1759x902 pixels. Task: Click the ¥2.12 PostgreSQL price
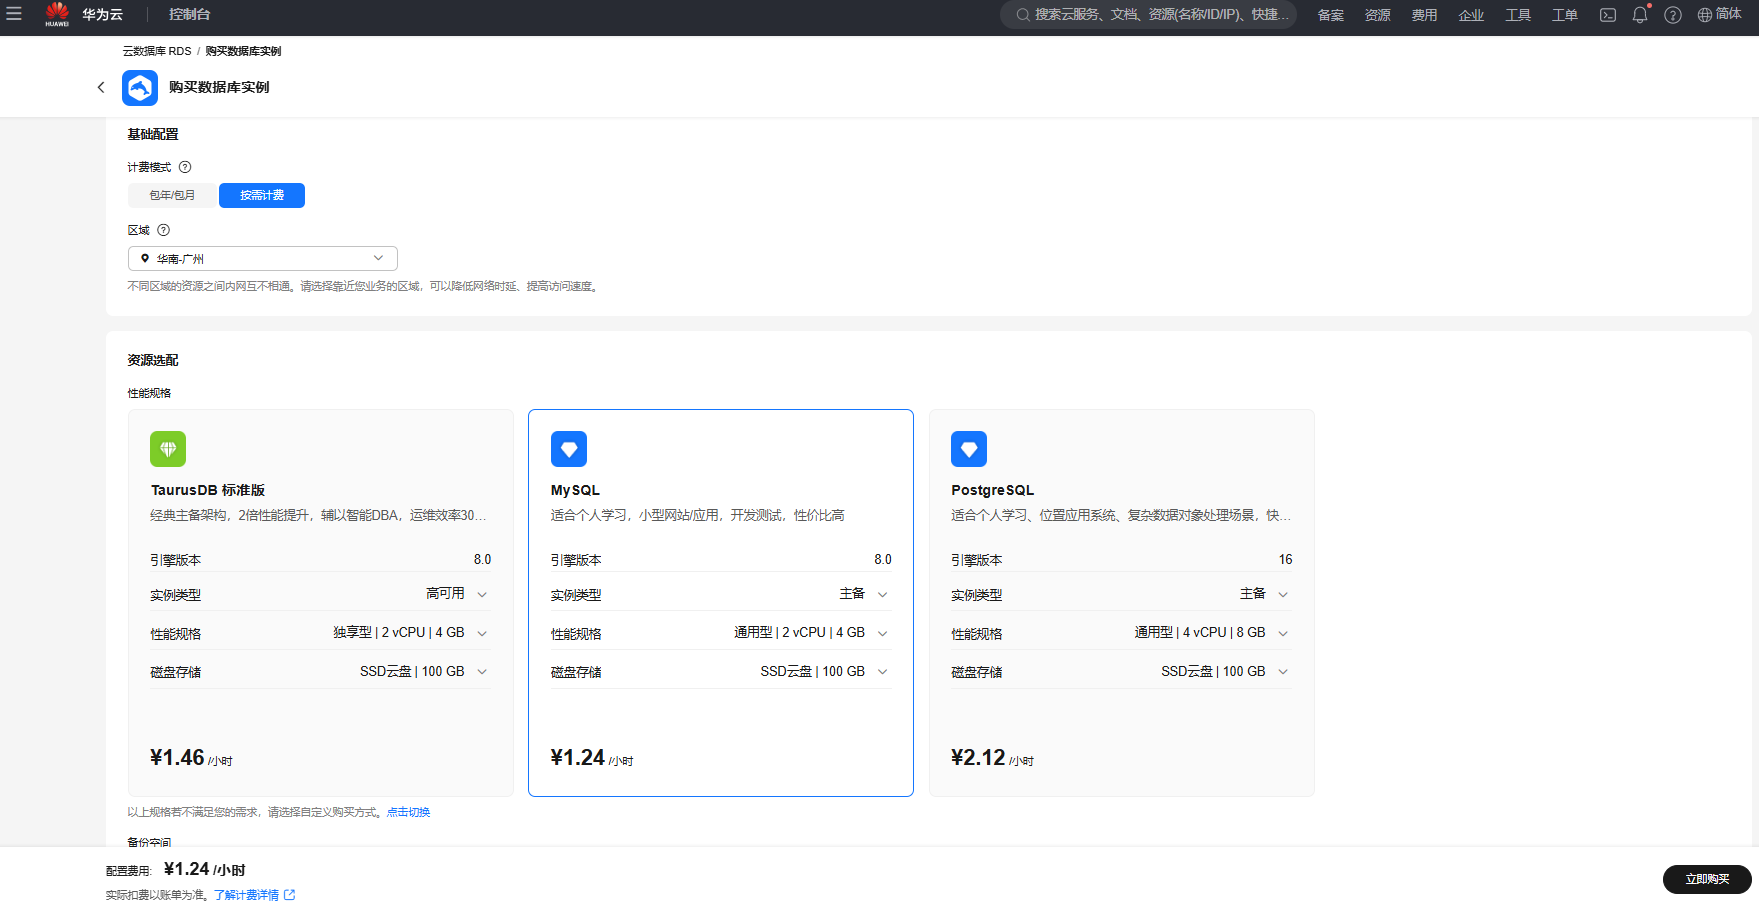[x=978, y=758]
